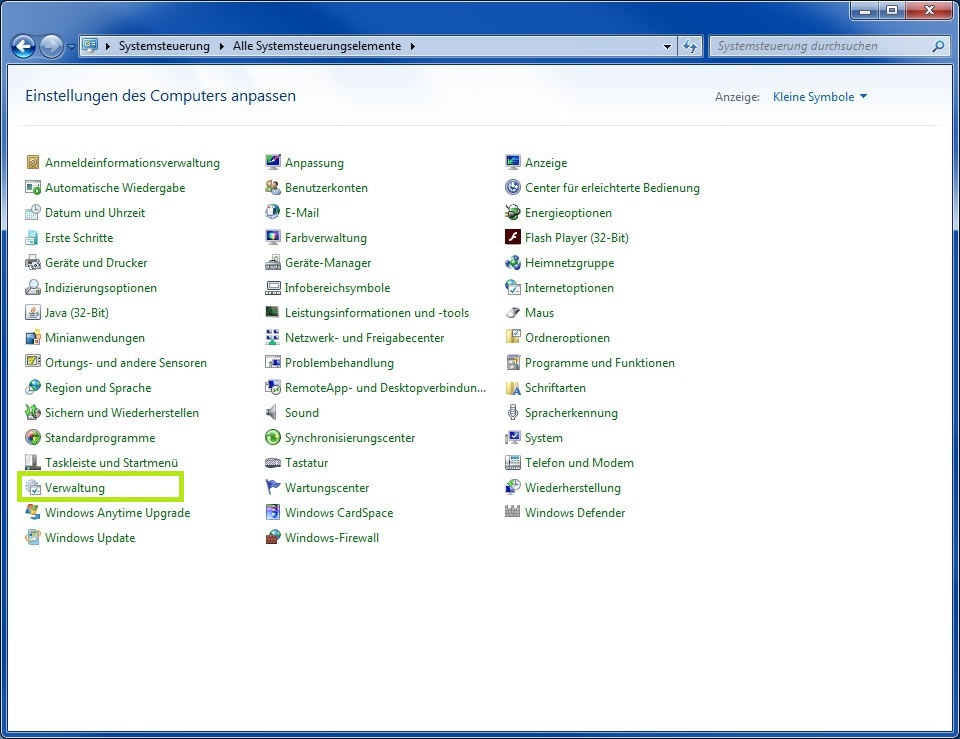Click the Verwaltung gear icon
The height and width of the screenshot is (739, 960).
pos(32,487)
